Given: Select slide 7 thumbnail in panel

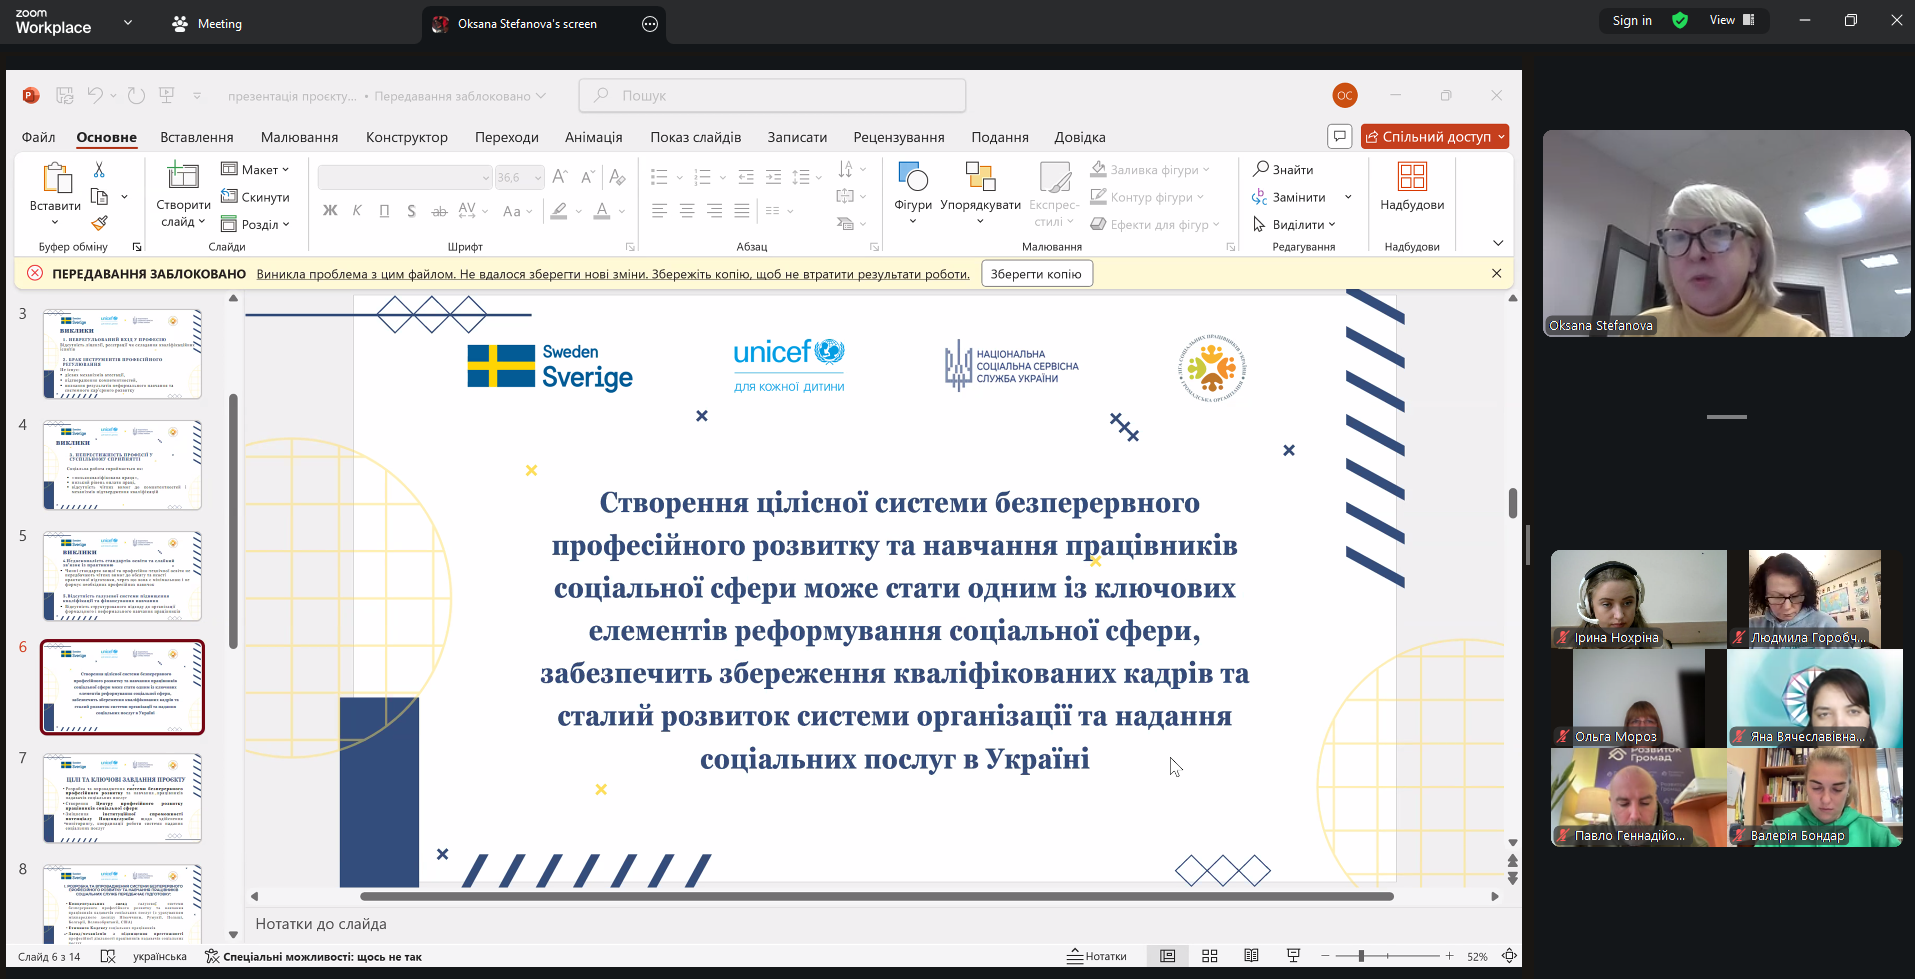Looking at the screenshot, I should (122, 798).
